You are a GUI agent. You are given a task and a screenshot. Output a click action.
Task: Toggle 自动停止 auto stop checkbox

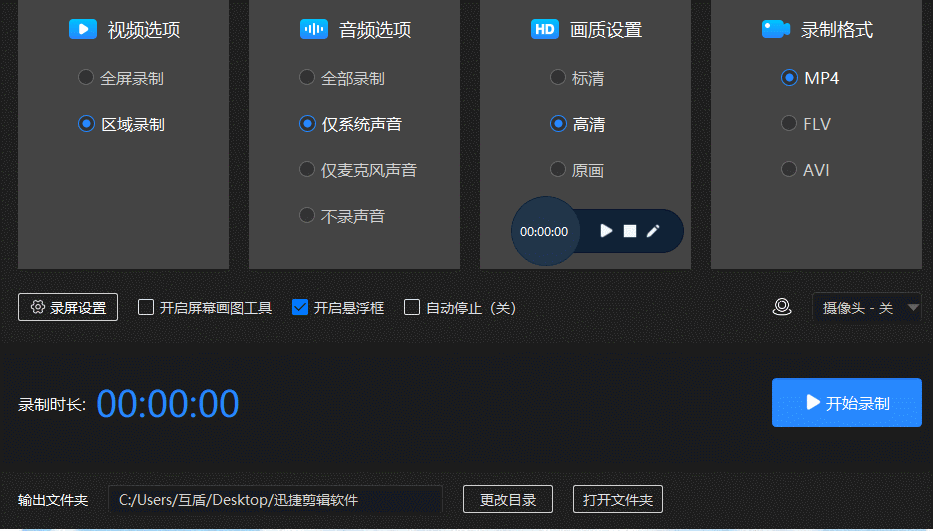pyautogui.click(x=412, y=307)
